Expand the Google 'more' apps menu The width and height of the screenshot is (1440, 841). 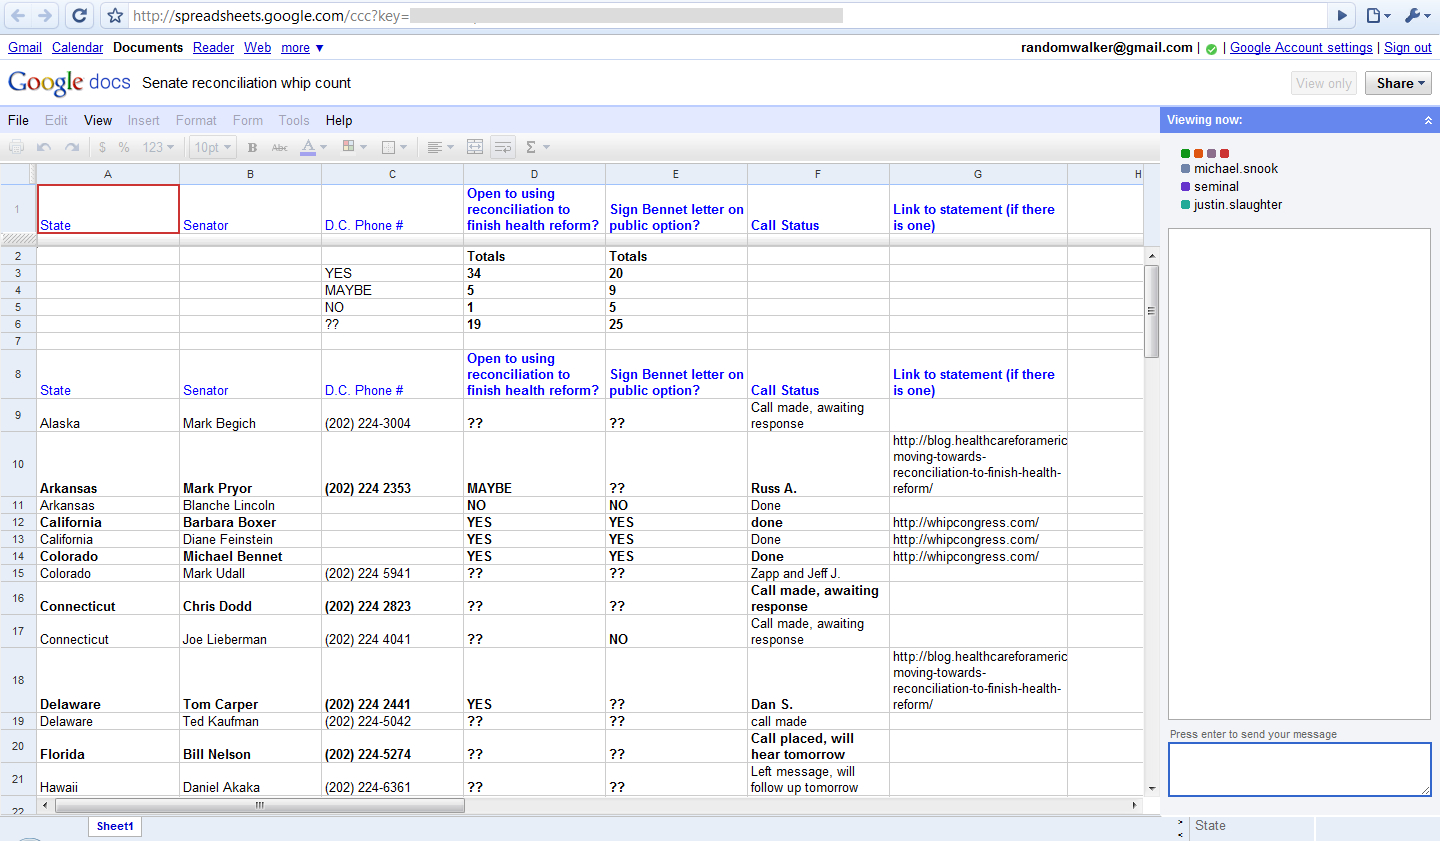pyautogui.click(x=302, y=47)
